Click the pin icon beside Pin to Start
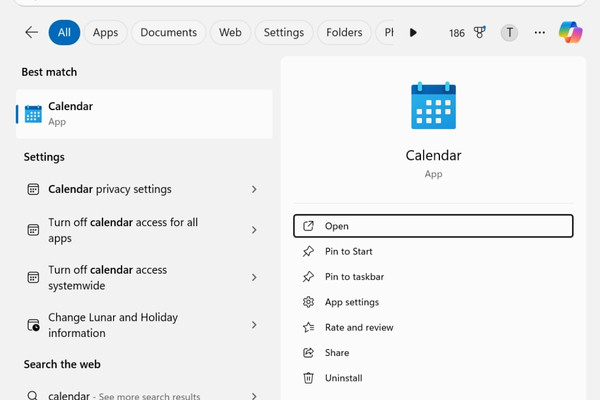The image size is (600, 400). click(308, 251)
